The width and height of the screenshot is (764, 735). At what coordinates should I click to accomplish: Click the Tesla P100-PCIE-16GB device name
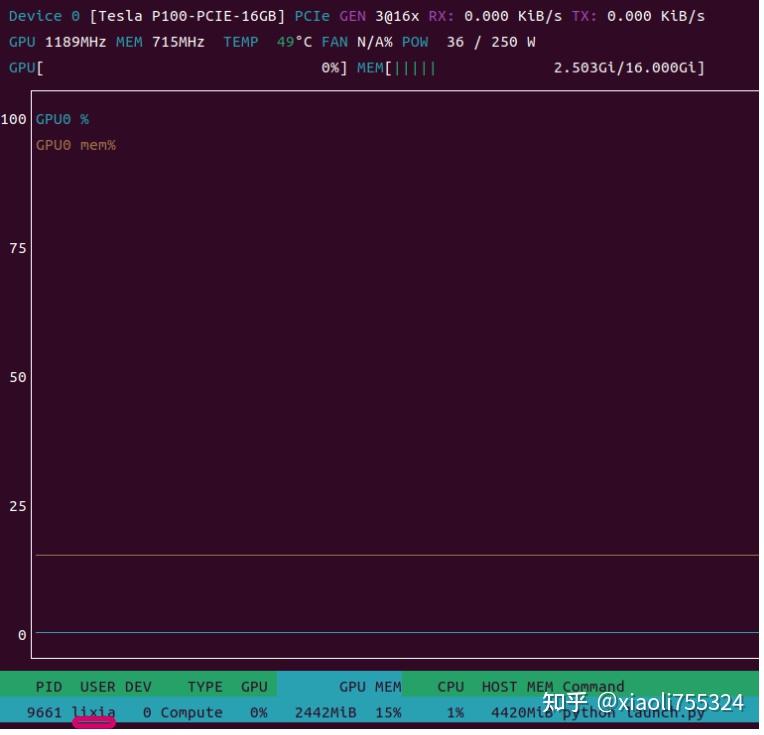pyautogui.click(x=187, y=17)
